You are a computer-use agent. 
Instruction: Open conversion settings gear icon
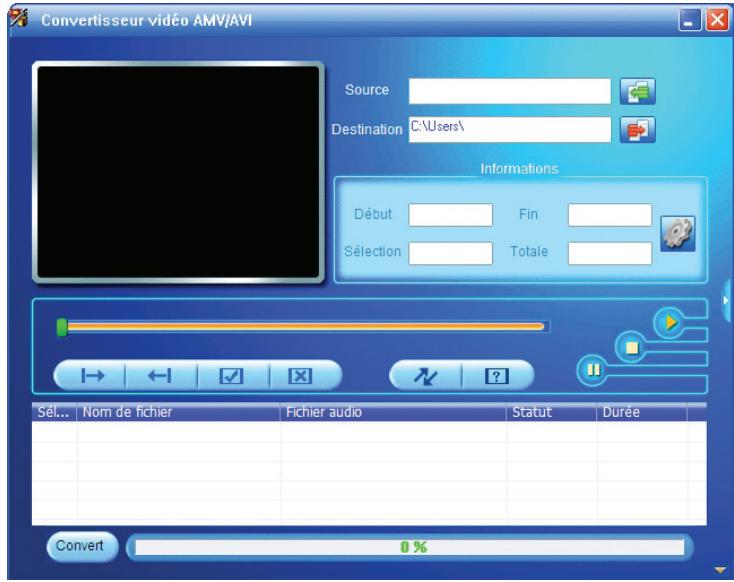click(x=677, y=234)
